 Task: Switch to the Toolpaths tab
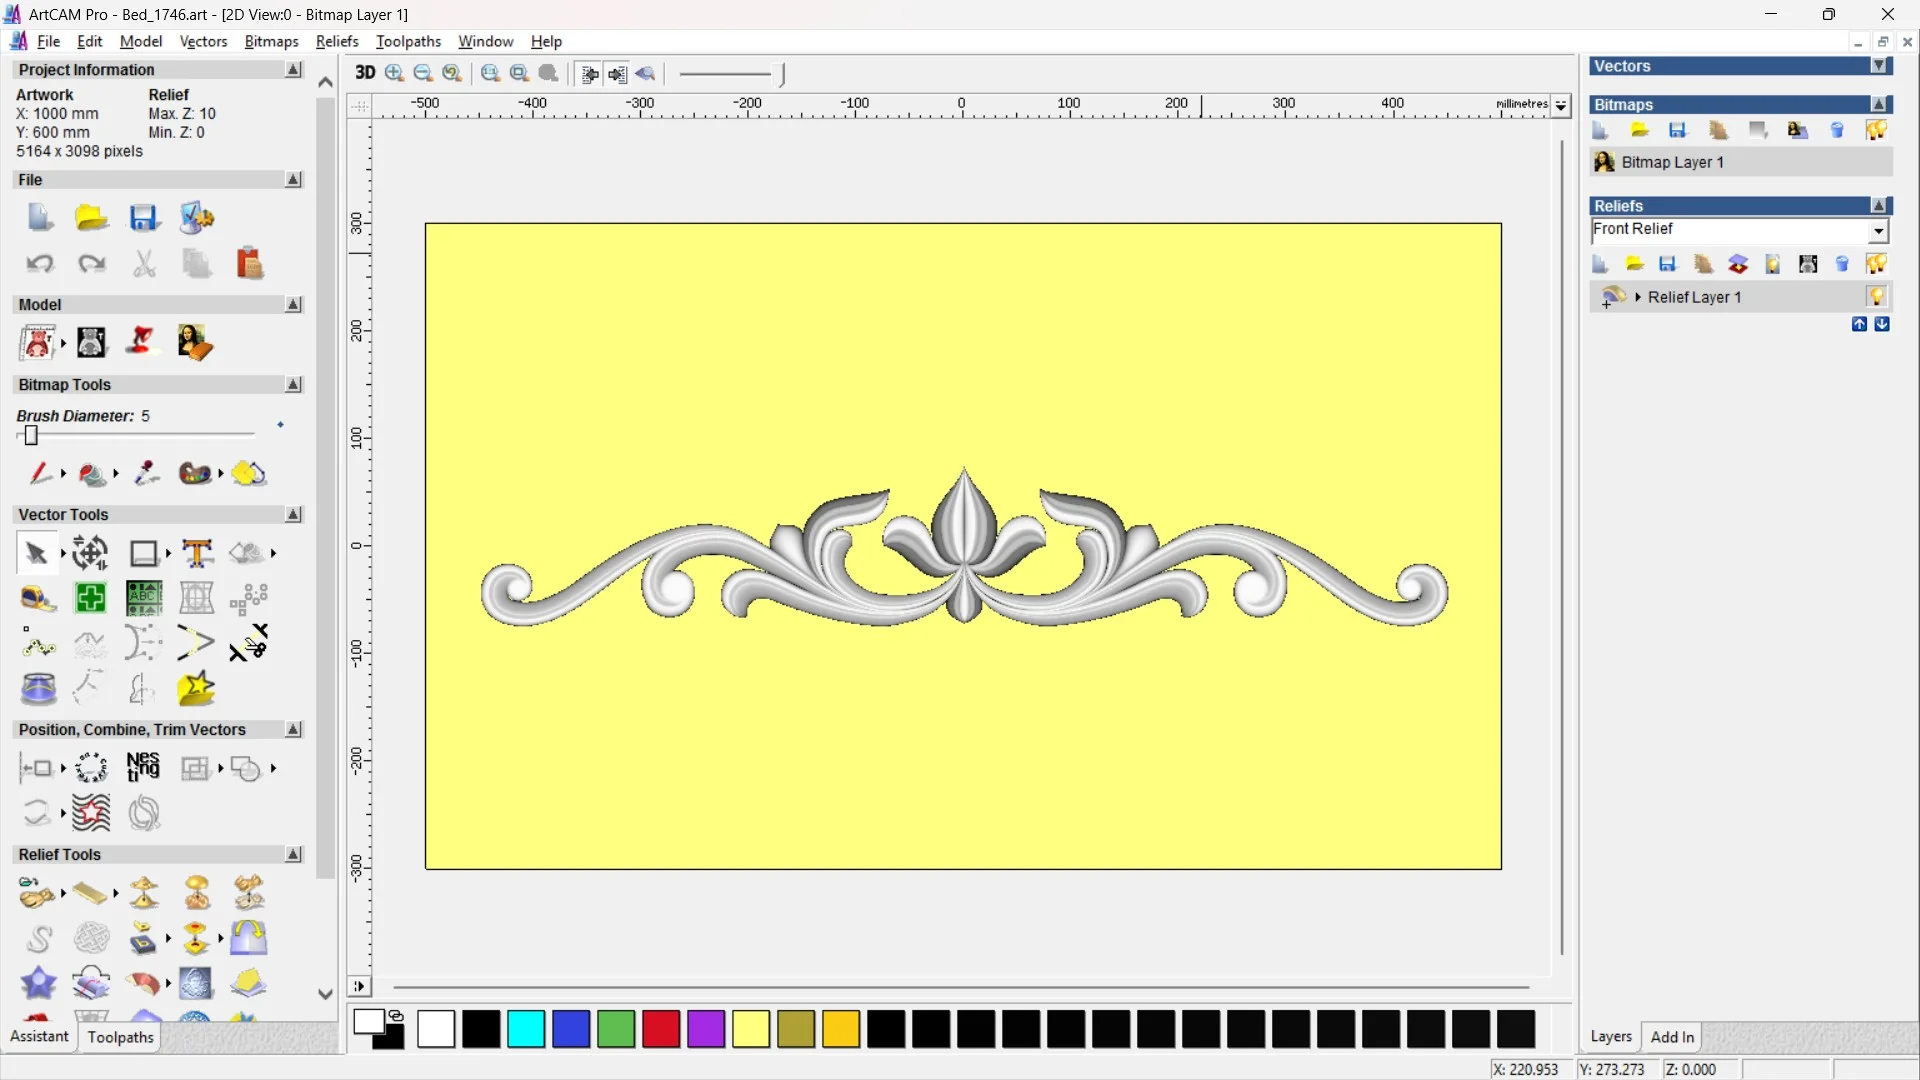click(x=120, y=1037)
